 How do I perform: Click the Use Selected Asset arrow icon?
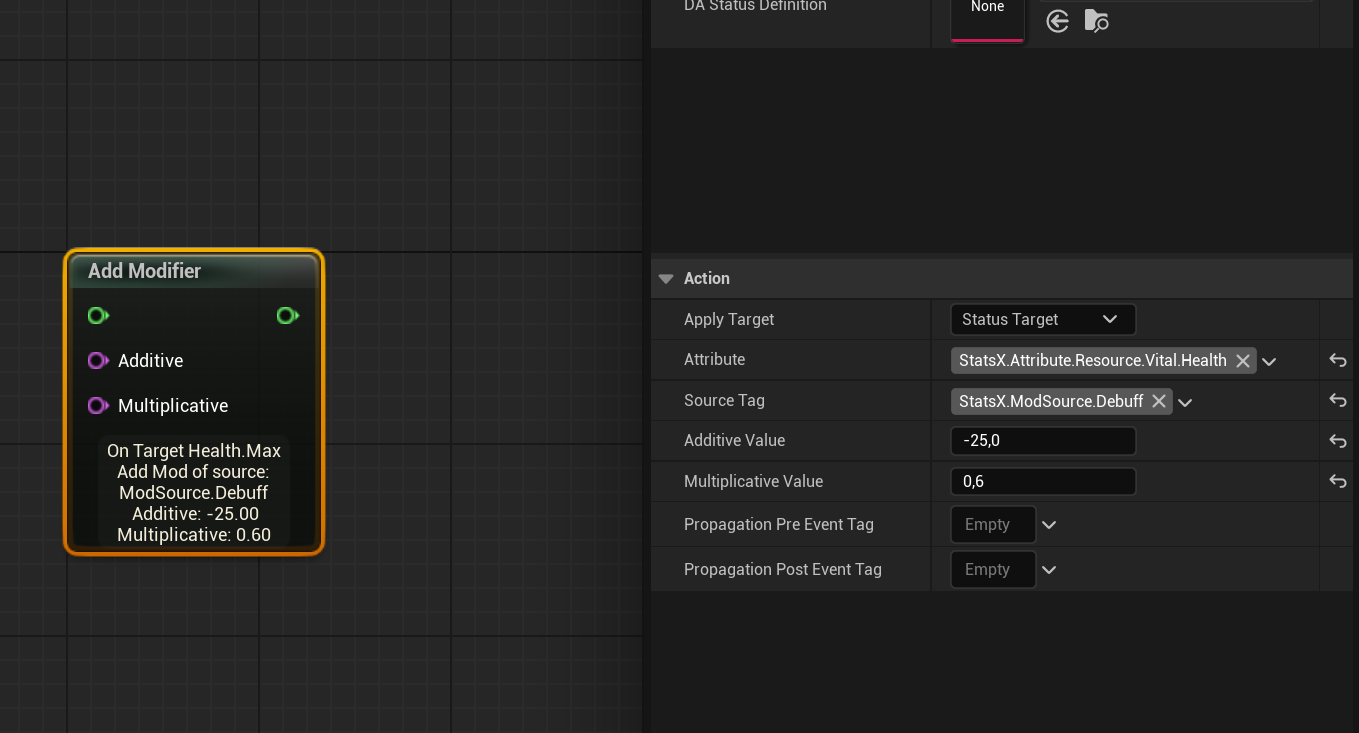pos(1057,20)
